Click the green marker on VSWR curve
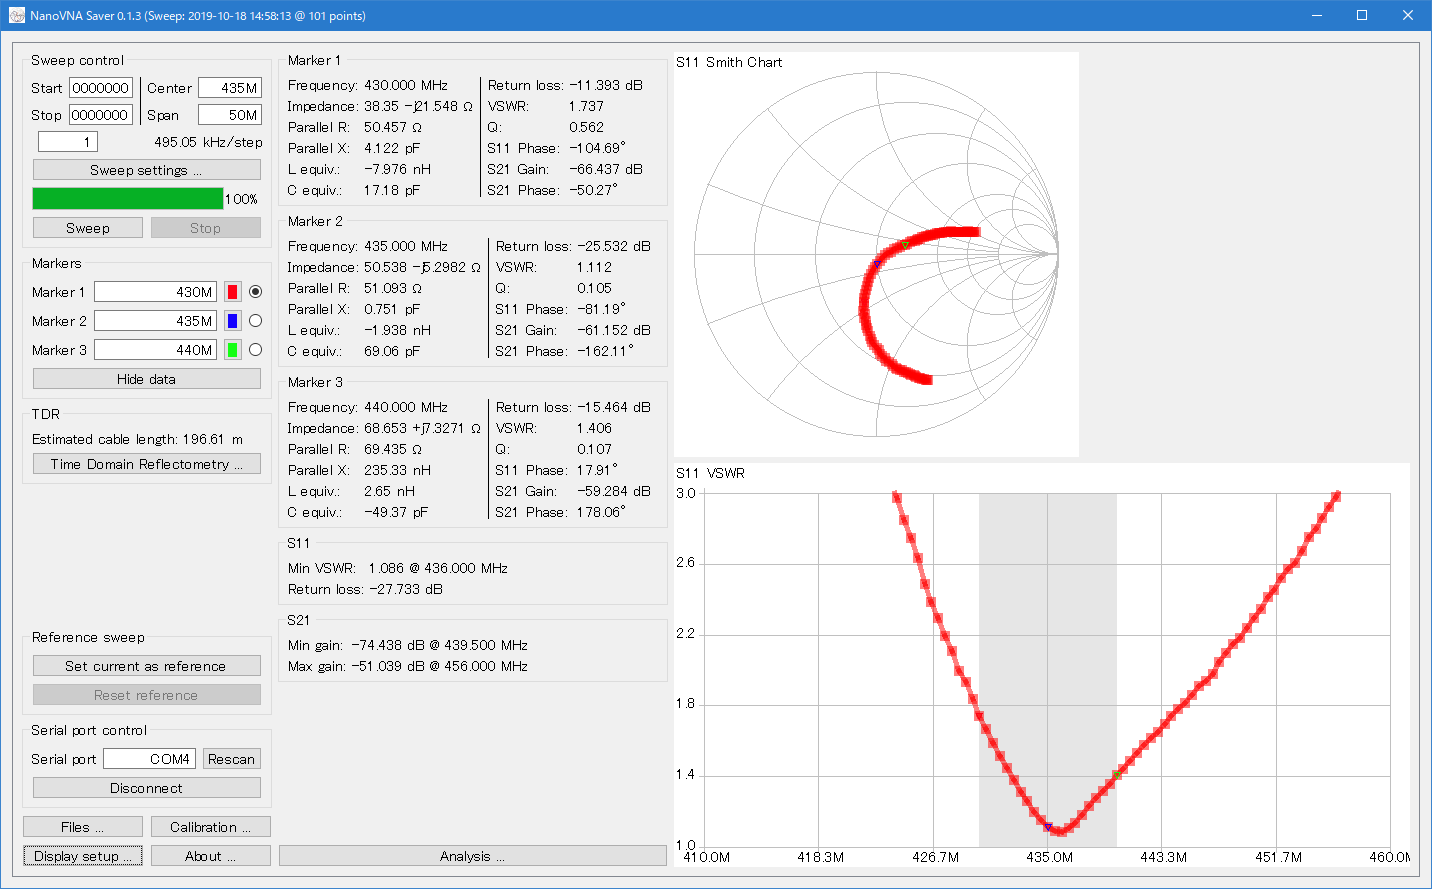The width and height of the screenshot is (1432, 889). (1117, 775)
